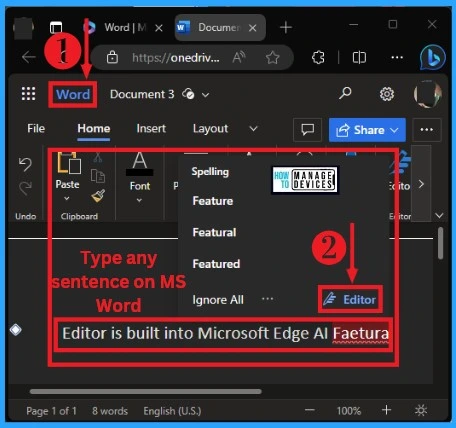
Task: Open Editor from the spelling menu
Action: (349, 299)
